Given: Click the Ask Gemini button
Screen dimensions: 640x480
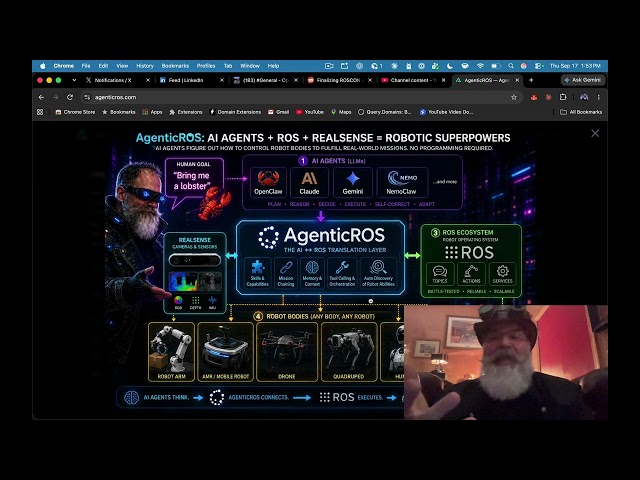Looking at the screenshot, I should [582, 80].
